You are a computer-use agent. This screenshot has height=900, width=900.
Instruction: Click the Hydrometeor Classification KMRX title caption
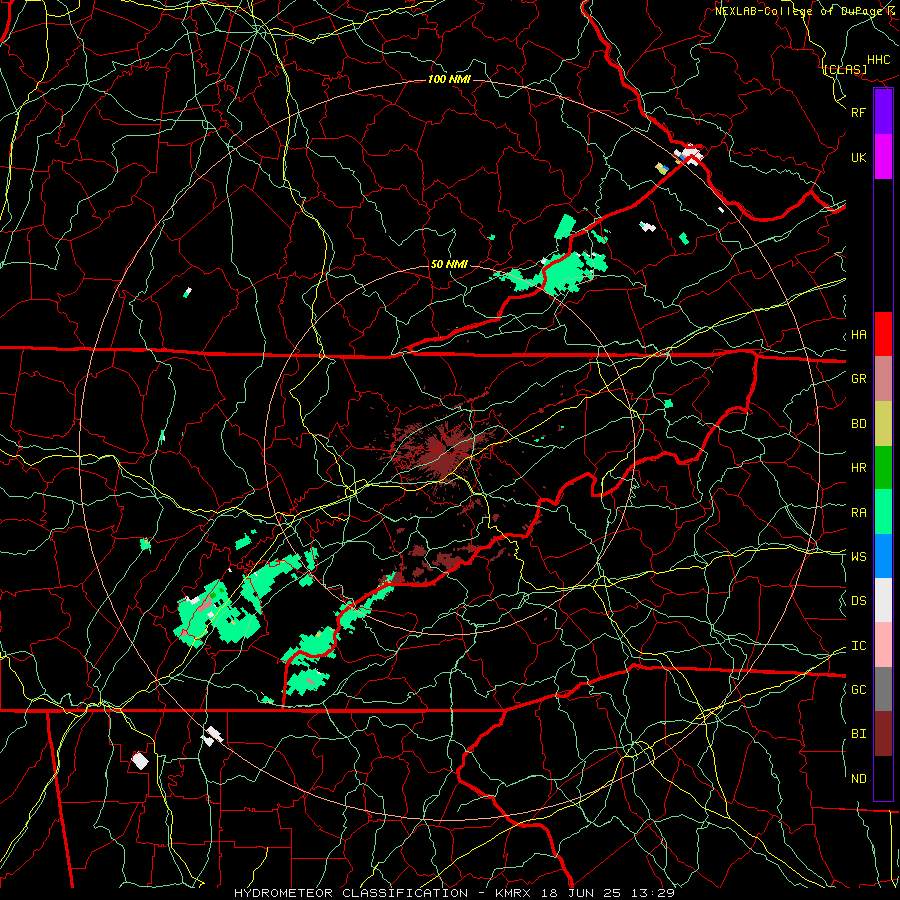(x=455, y=893)
